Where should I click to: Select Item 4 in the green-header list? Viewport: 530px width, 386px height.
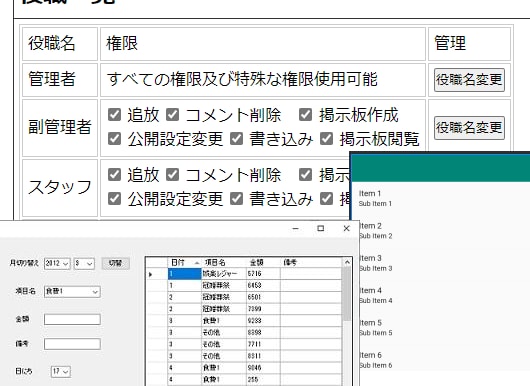(x=444, y=295)
